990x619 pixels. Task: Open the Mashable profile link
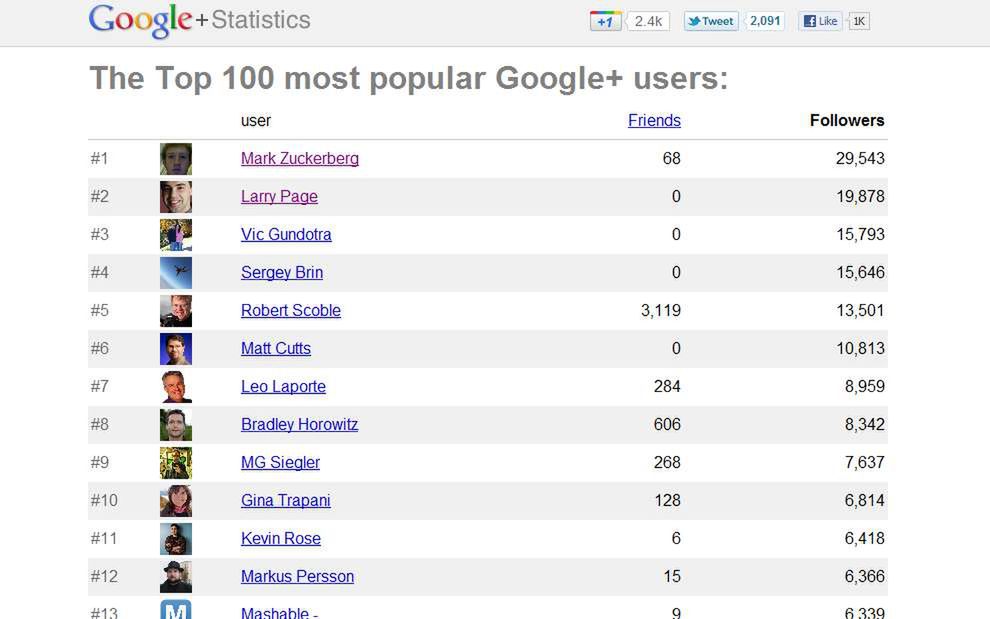click(x=279, y=612)
